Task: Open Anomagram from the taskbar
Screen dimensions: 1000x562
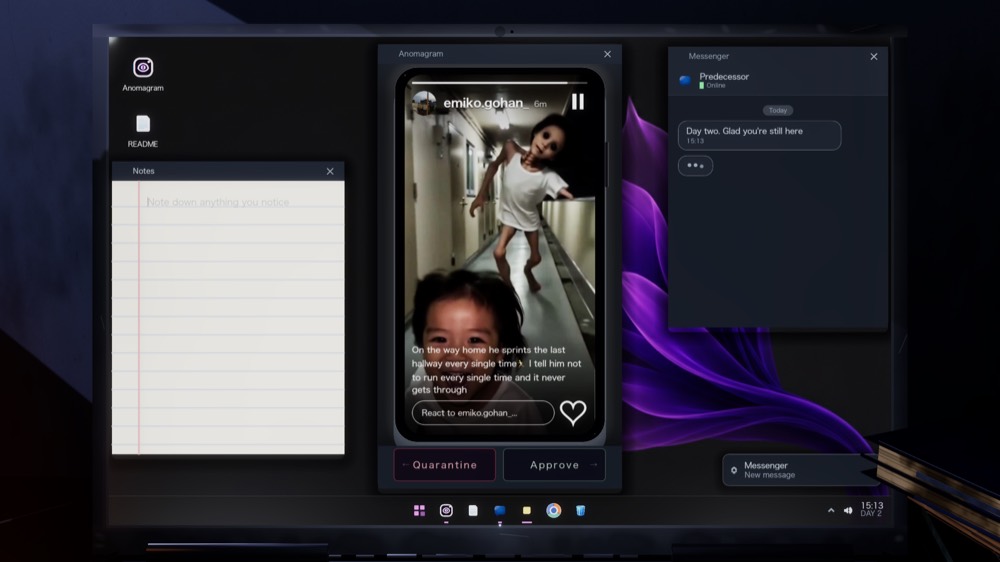Action: (x=446, y=510)
